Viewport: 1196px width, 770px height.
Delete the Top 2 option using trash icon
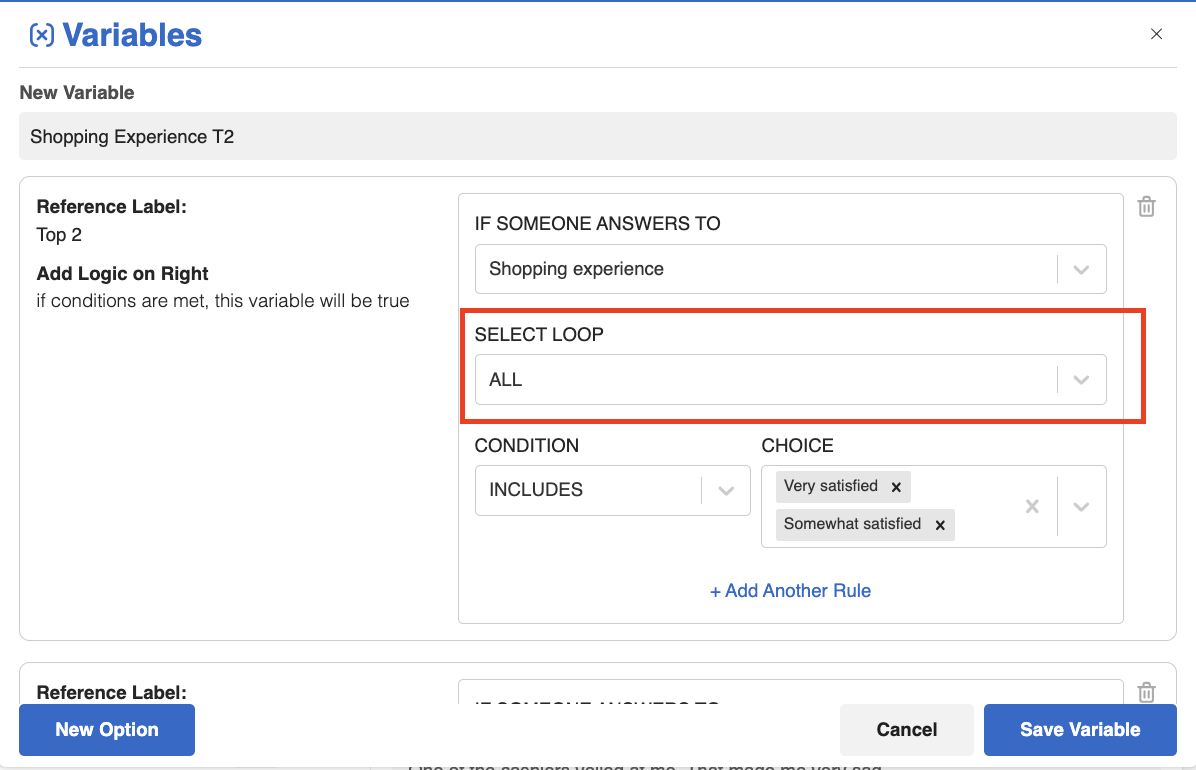[1147, 207]
